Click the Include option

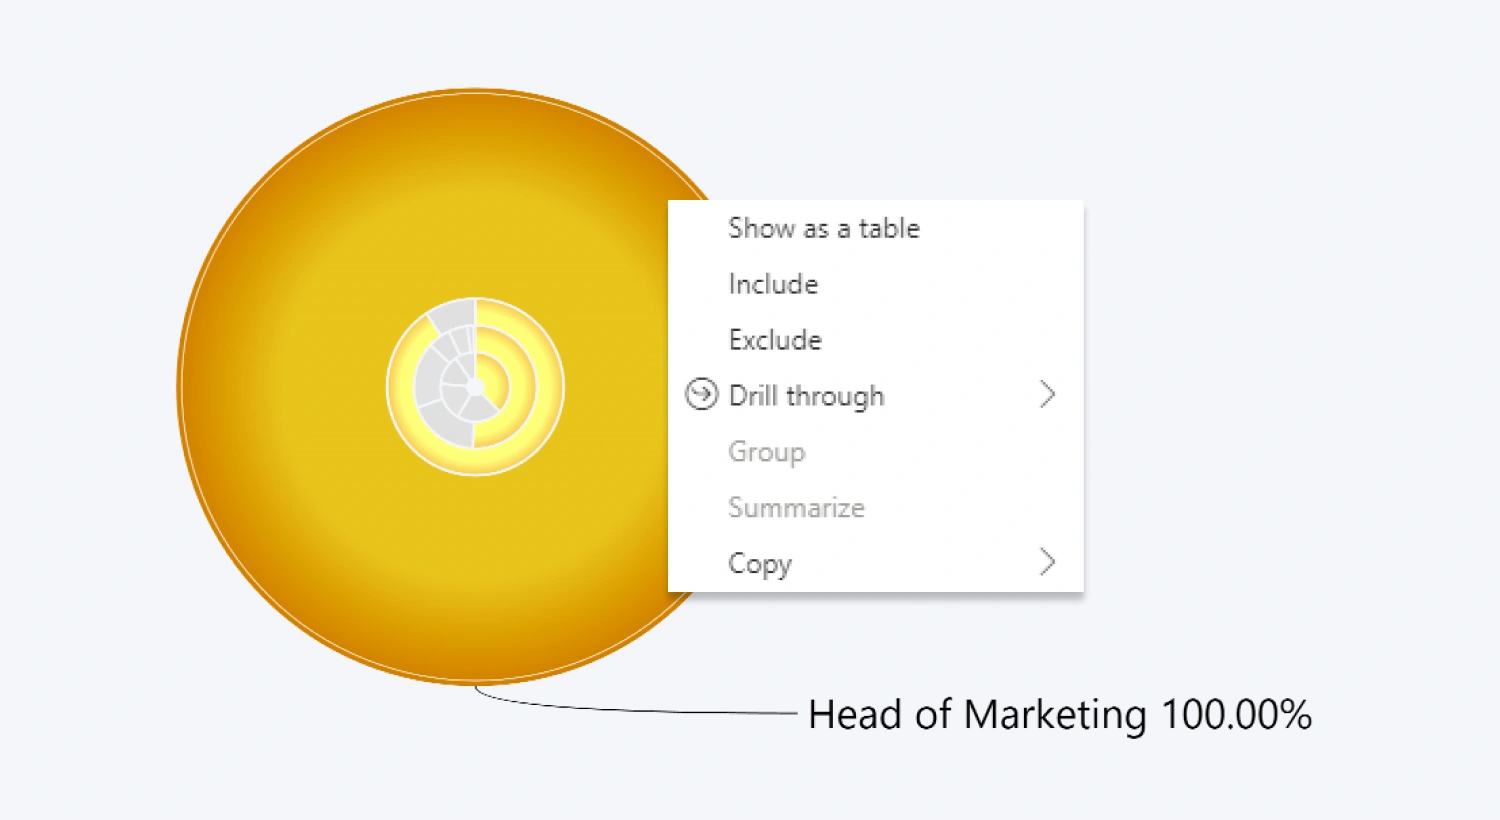[x=773, y=284]
